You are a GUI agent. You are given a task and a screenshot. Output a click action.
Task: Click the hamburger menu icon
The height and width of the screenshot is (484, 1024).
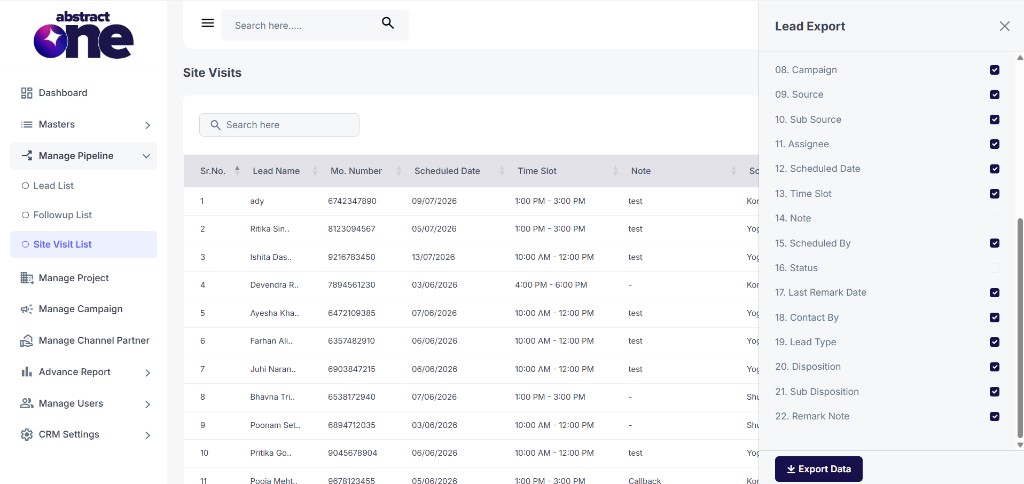pyautogui.click(x=208, y=24)
